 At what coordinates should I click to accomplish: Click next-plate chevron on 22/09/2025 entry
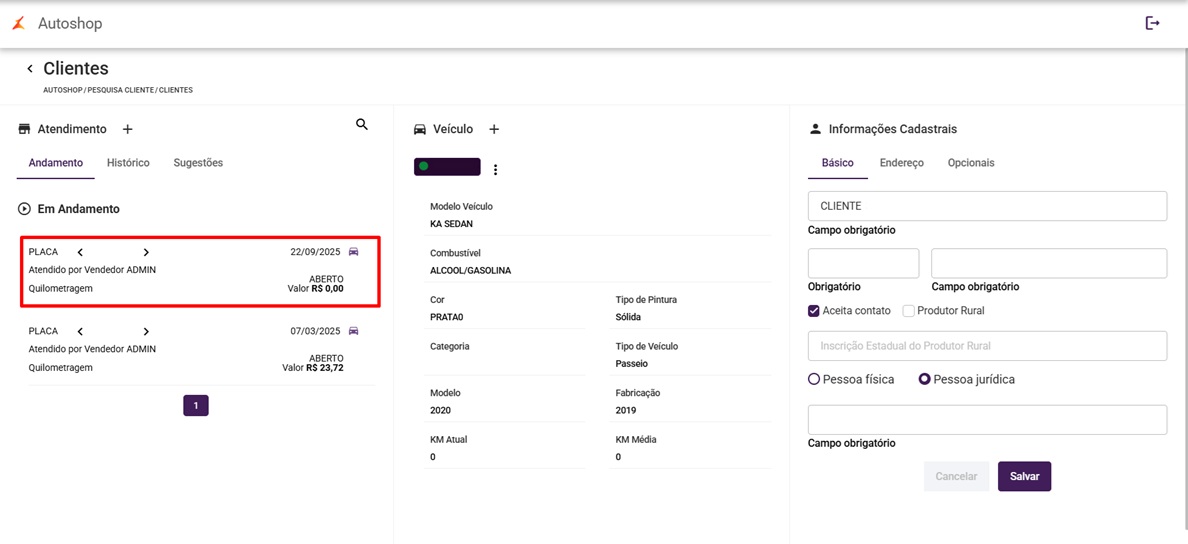146,252
